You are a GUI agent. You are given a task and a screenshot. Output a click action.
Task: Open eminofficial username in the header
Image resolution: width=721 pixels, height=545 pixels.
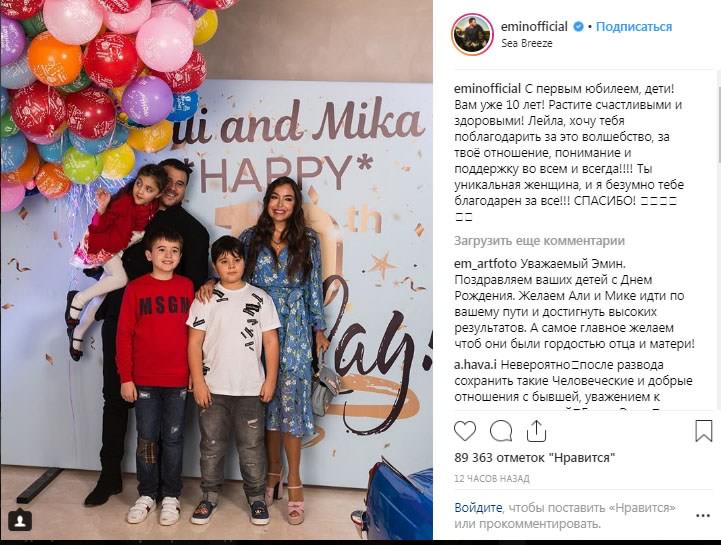coord(534,27)
